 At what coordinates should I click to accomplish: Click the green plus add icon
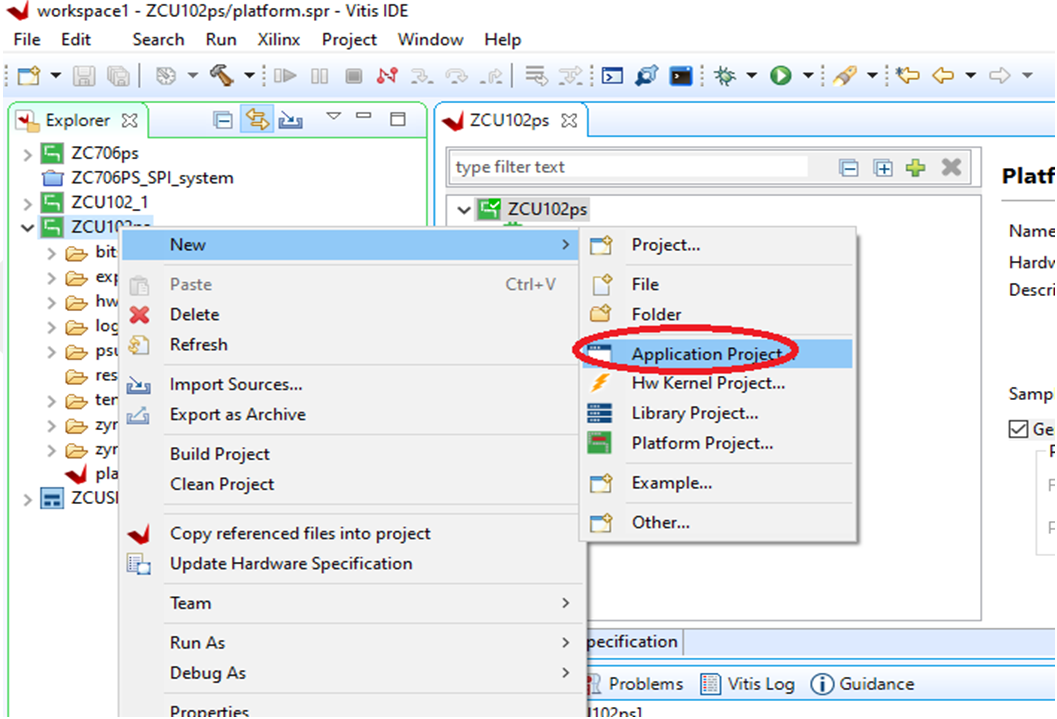(x=915, y=168)
